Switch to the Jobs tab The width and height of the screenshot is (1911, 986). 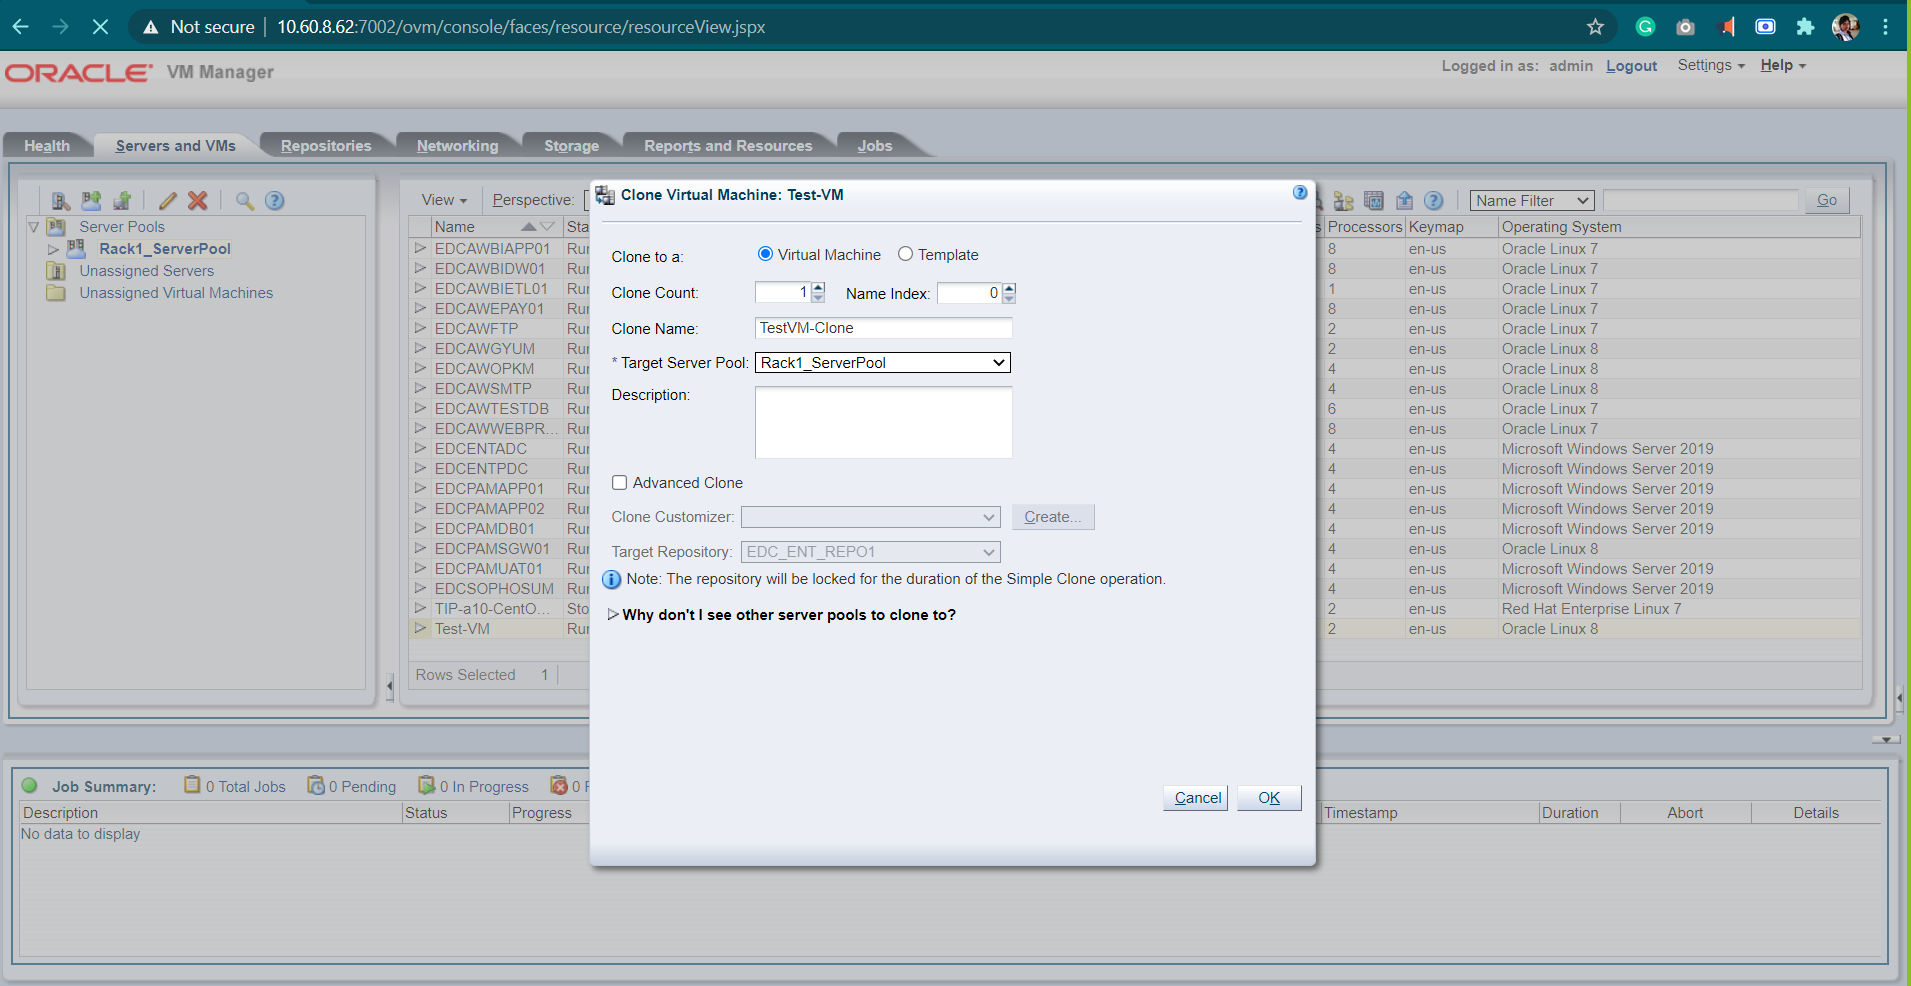click(875, 146)
